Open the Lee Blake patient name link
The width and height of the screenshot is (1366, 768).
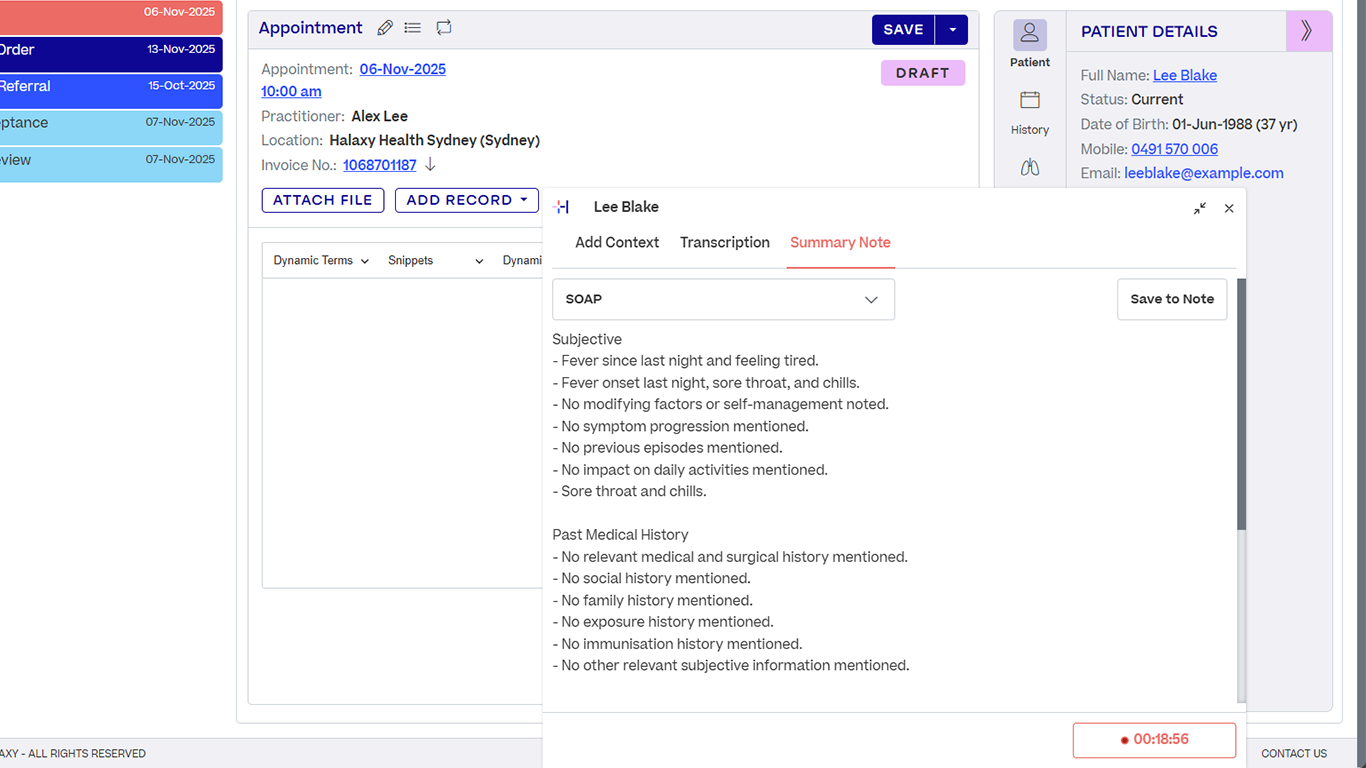(x=1185, y=75)
